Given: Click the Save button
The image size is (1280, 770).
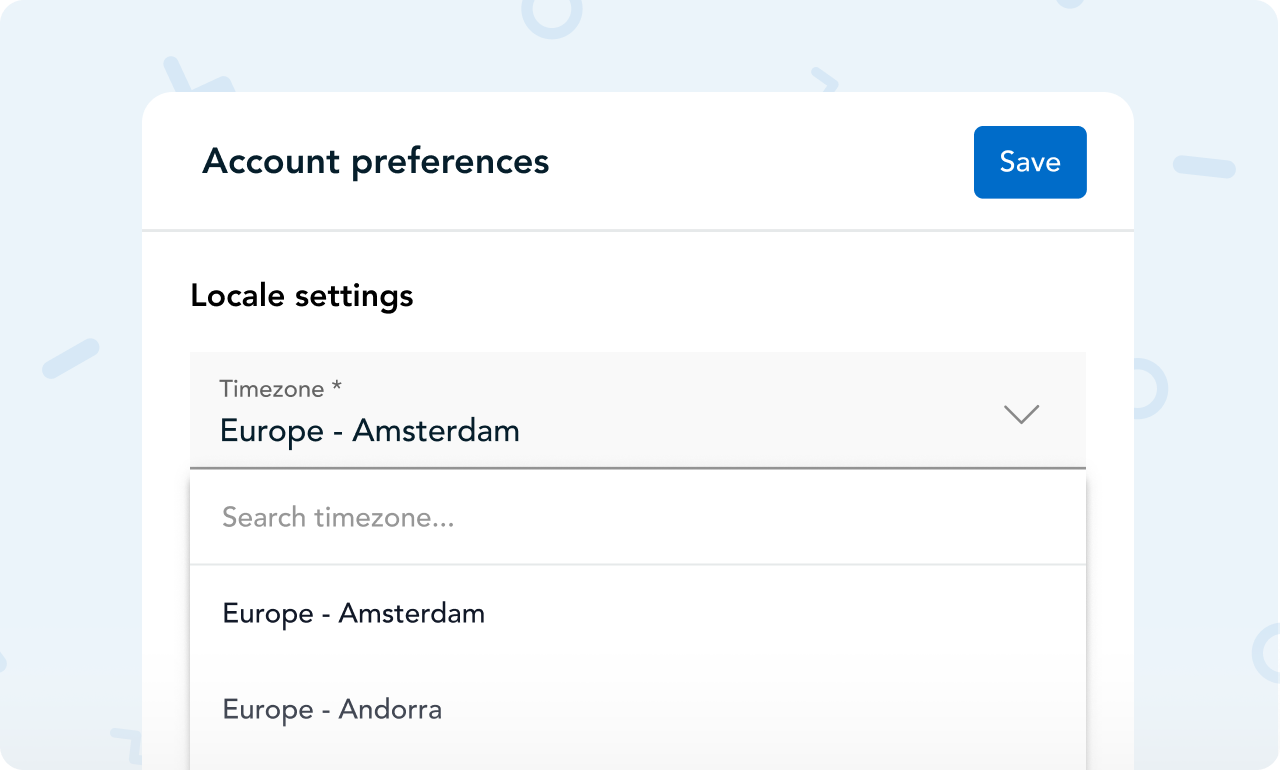Looking at the screenshot, I should coord(1030,162).
